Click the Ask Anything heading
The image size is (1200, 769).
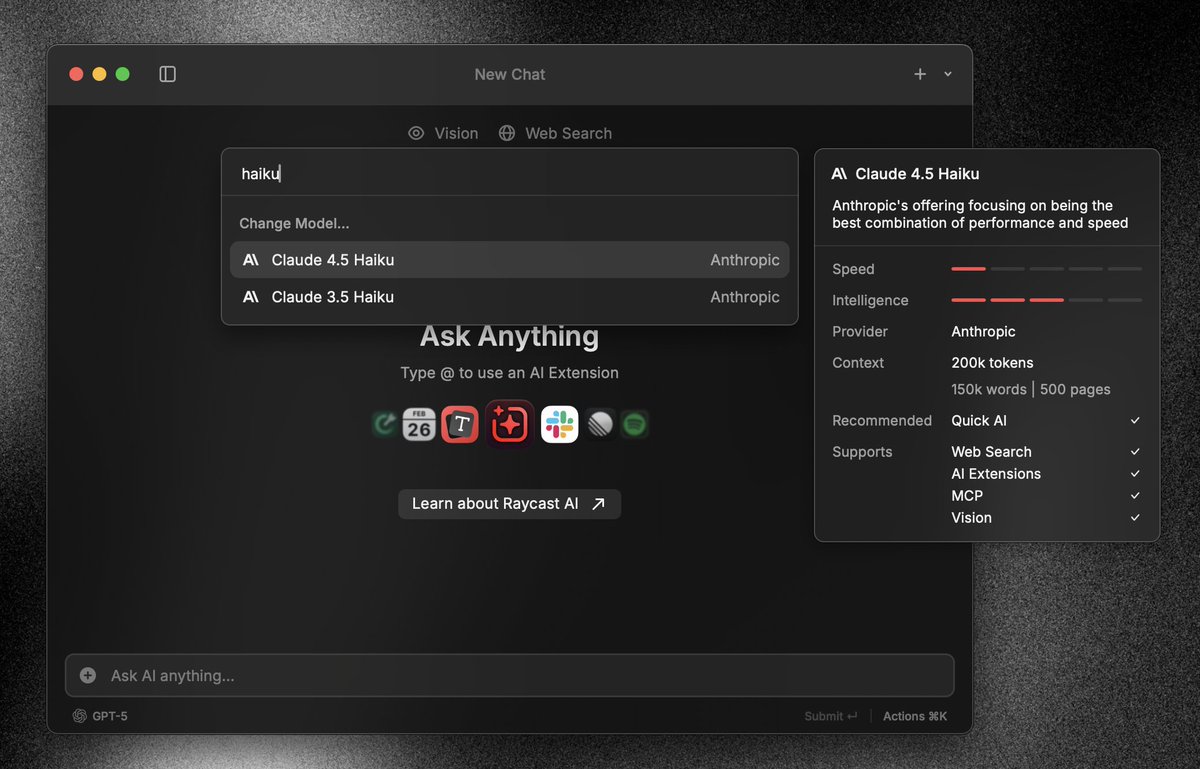coord(510,336)
